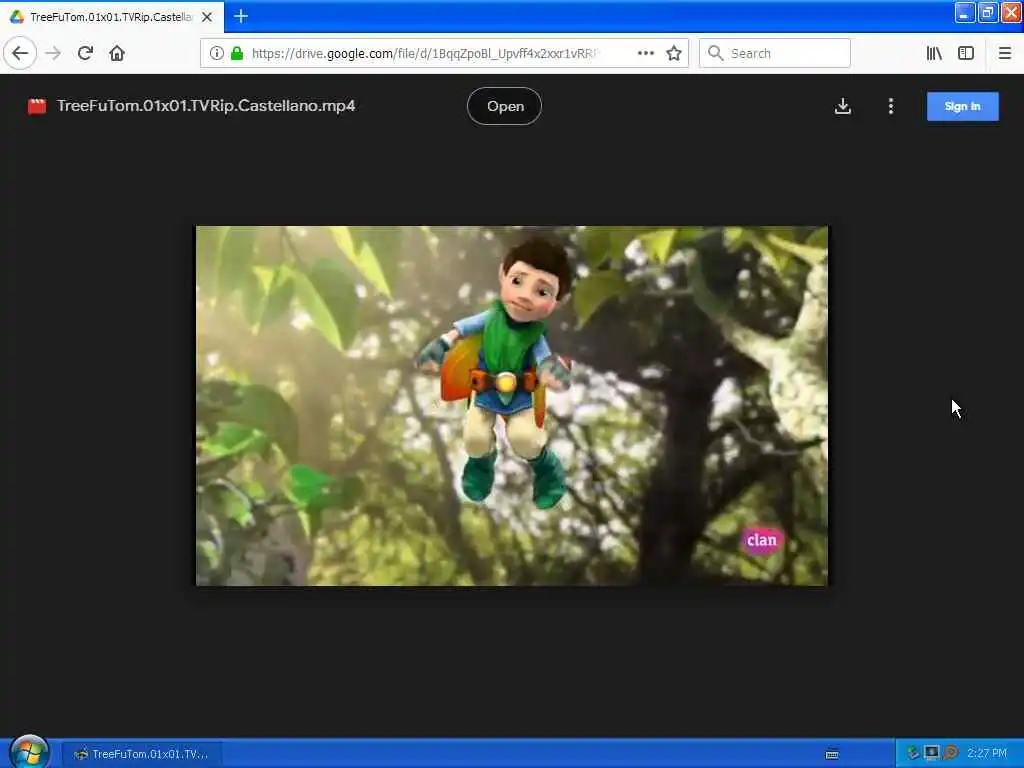1024x768 pixels.
Task: Open the Windows Start menu
Action: 29,751
